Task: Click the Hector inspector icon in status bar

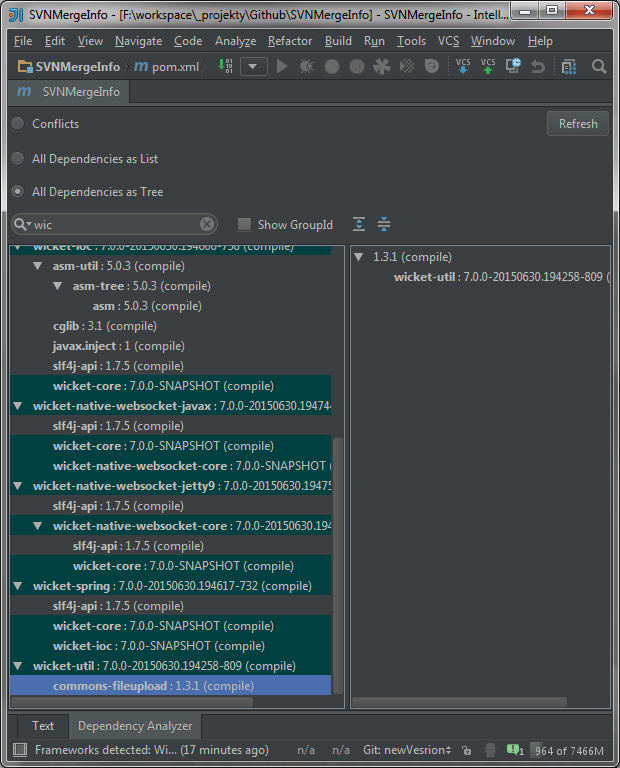Action: pos(490,750)
